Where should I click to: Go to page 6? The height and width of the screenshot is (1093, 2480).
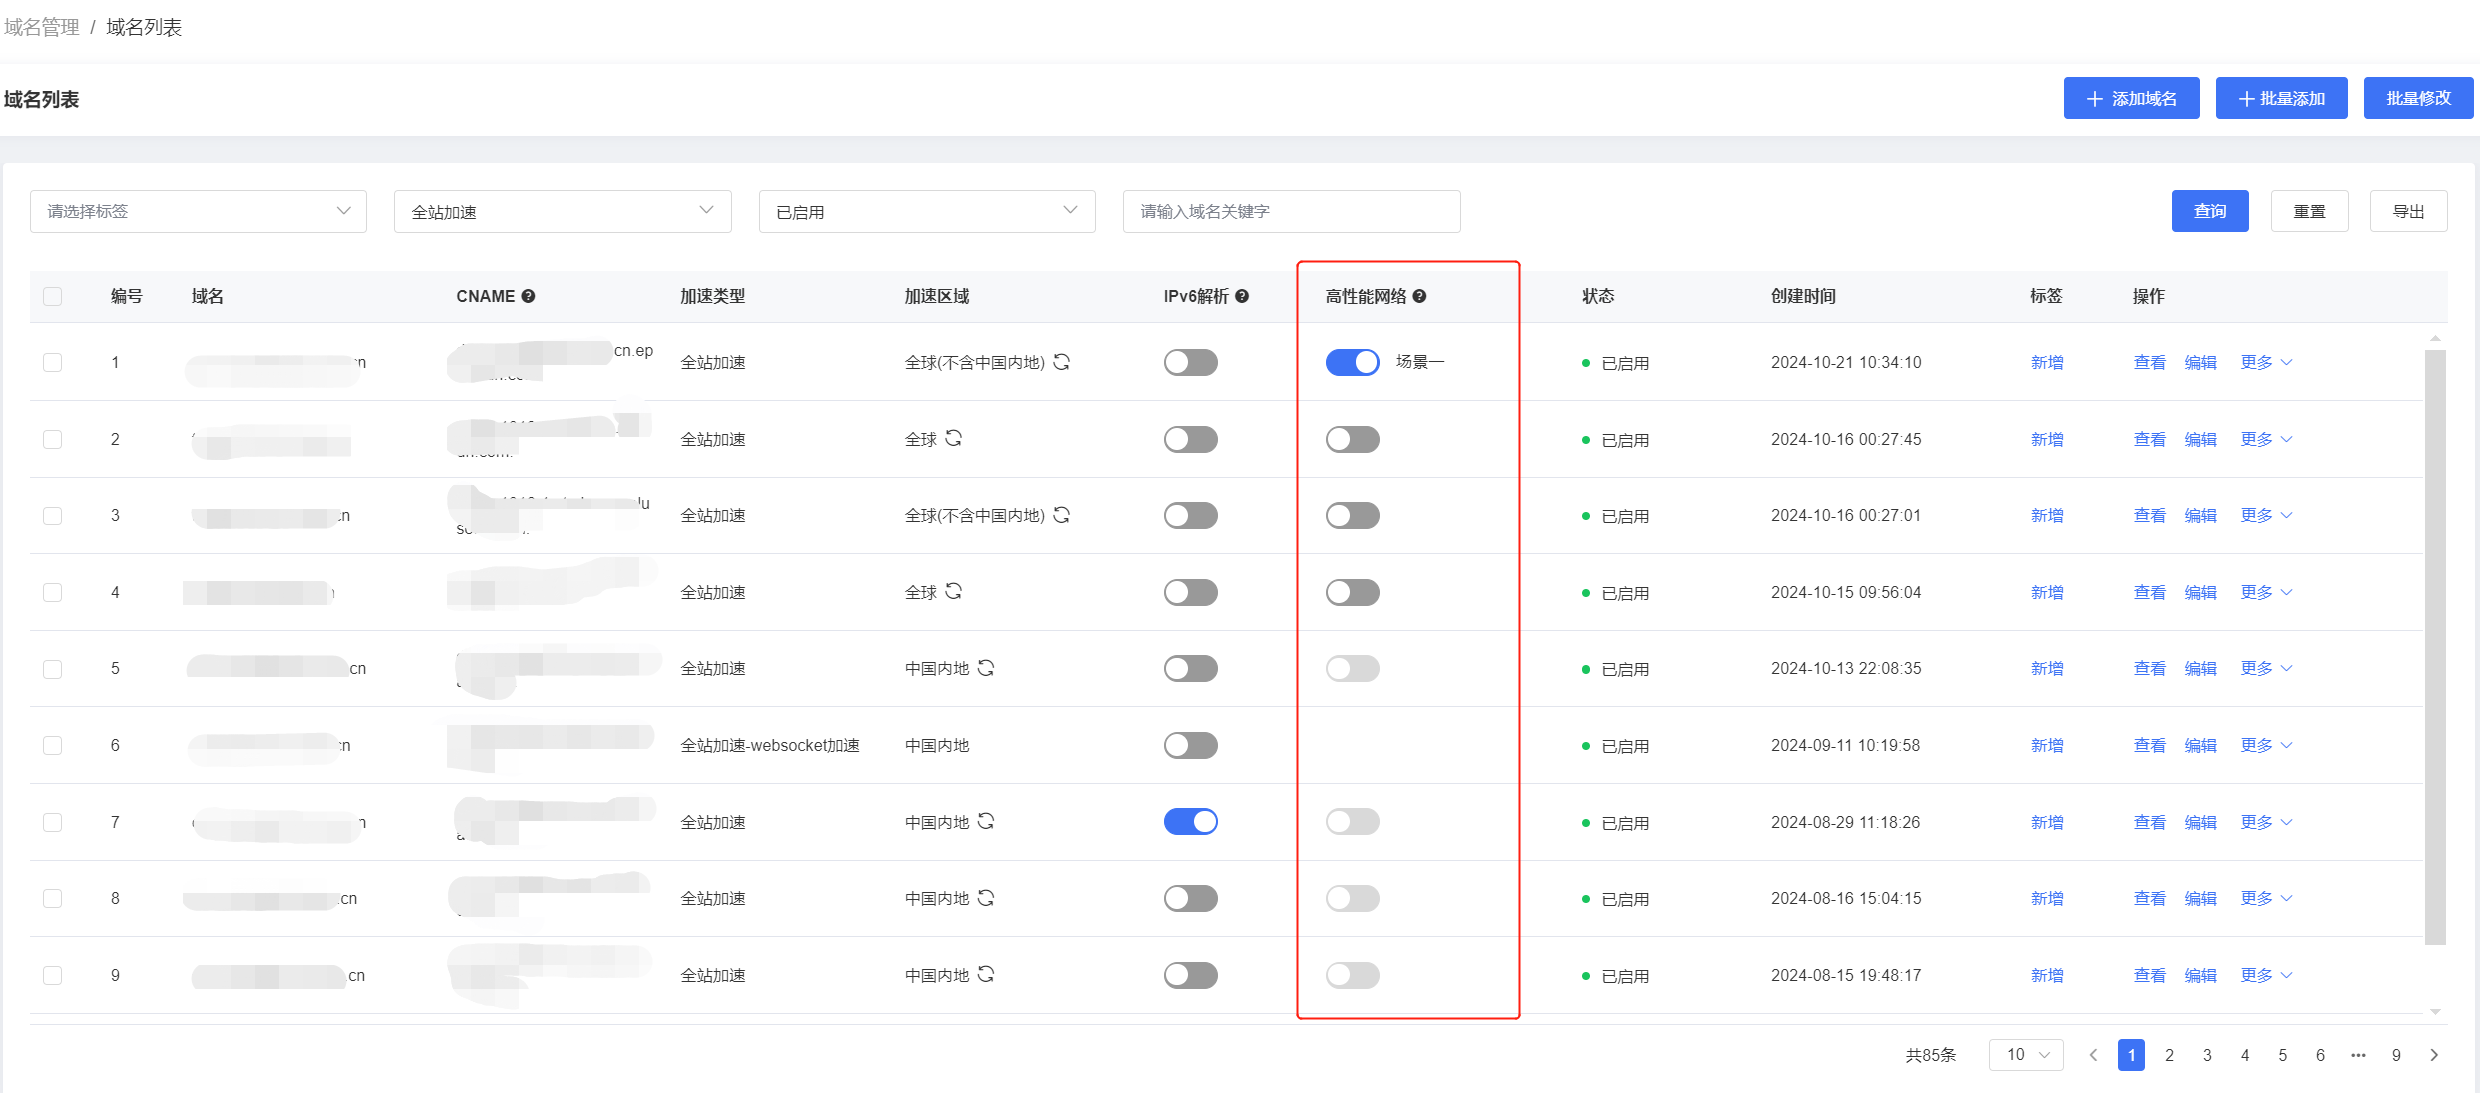coord(2320,1055)
